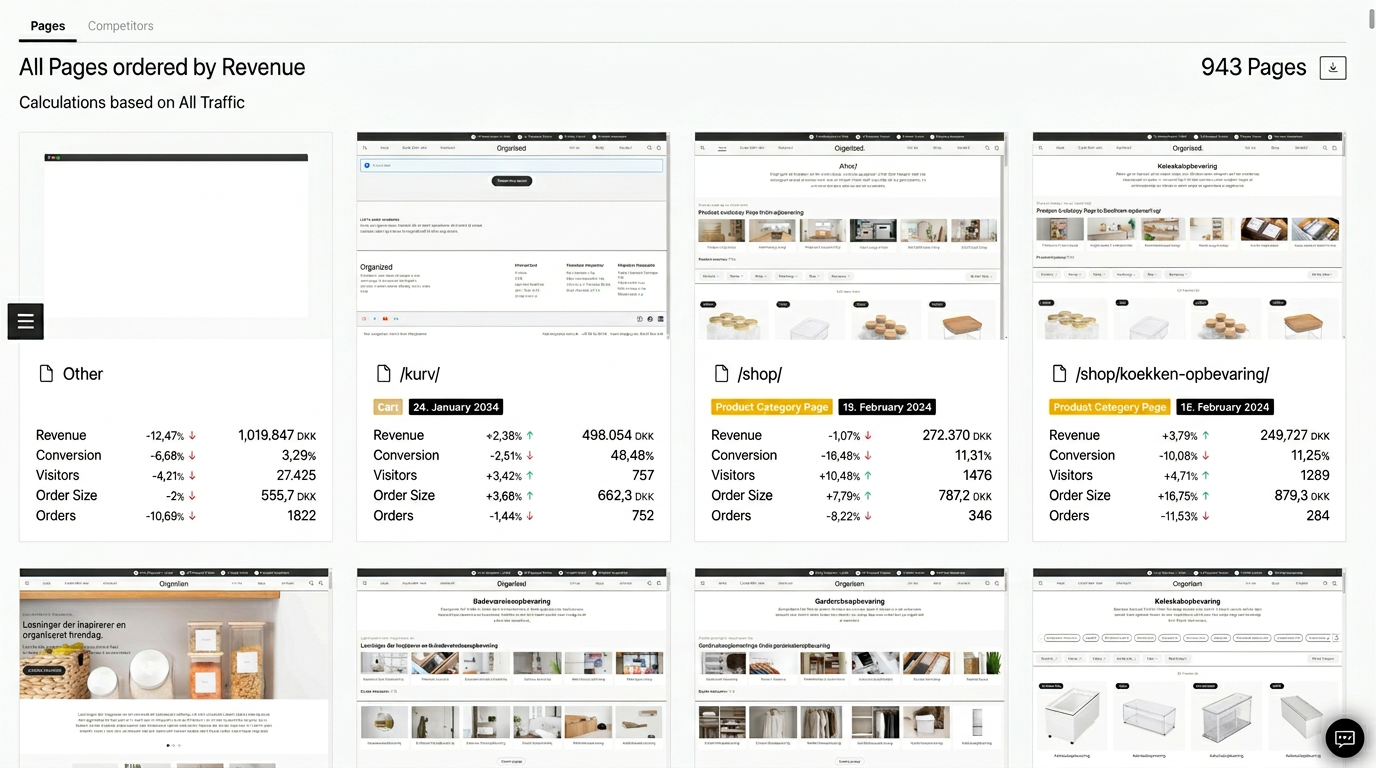Click the 16. February 2024 date badge
This screenshot has height=768, width=1376.
tap(1225, 407)
